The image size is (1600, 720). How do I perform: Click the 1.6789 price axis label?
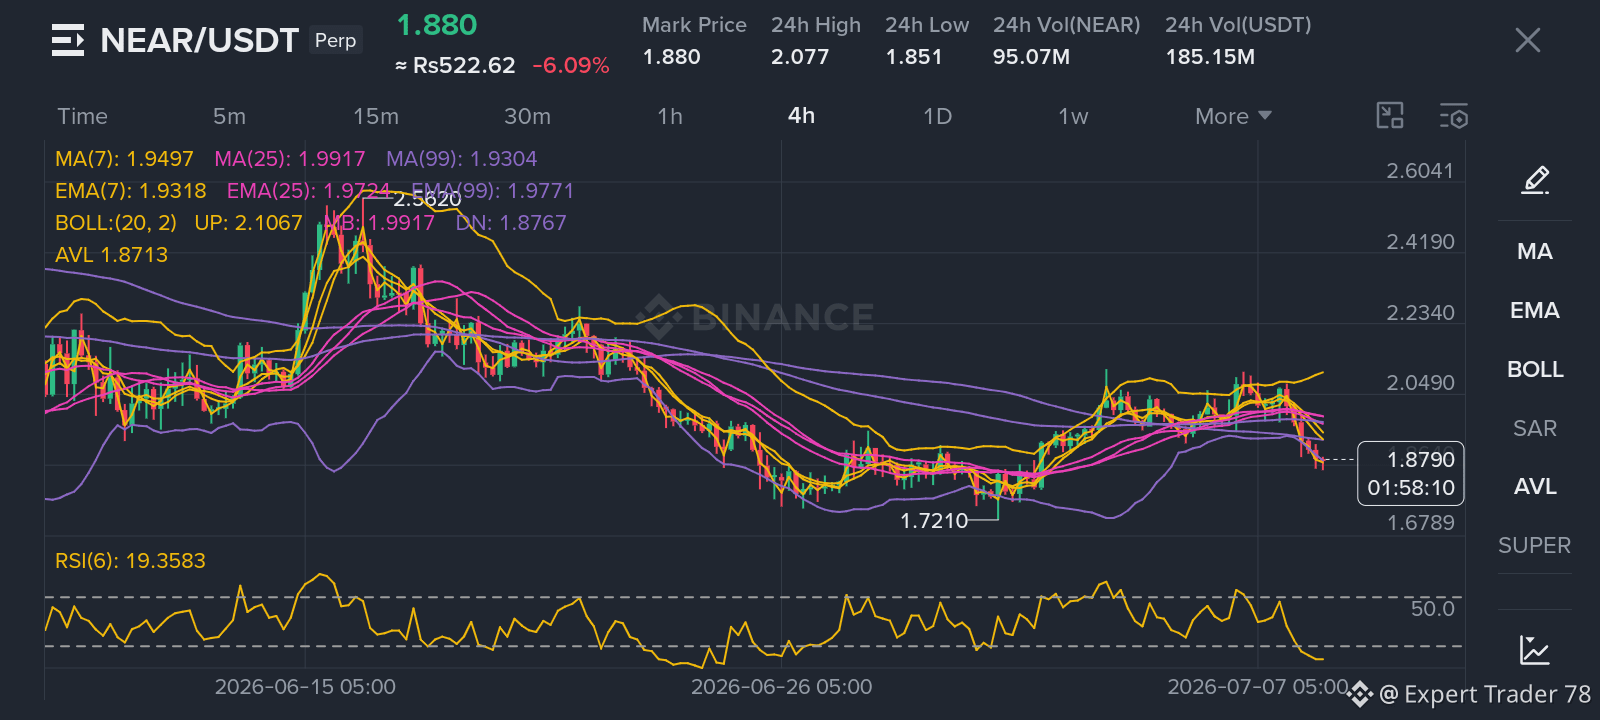click(x=1420, y=523)
